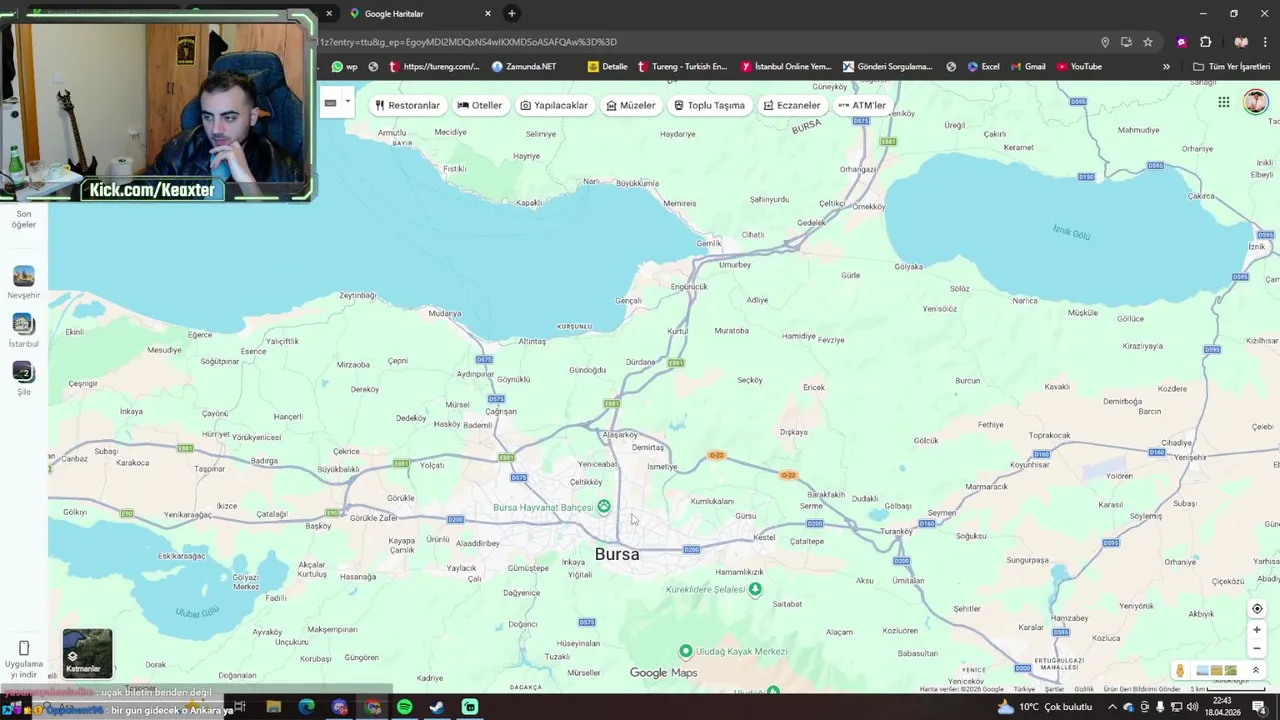
Task: Open Gönderi Sorgulama bookmark
Action: [888, 67]
